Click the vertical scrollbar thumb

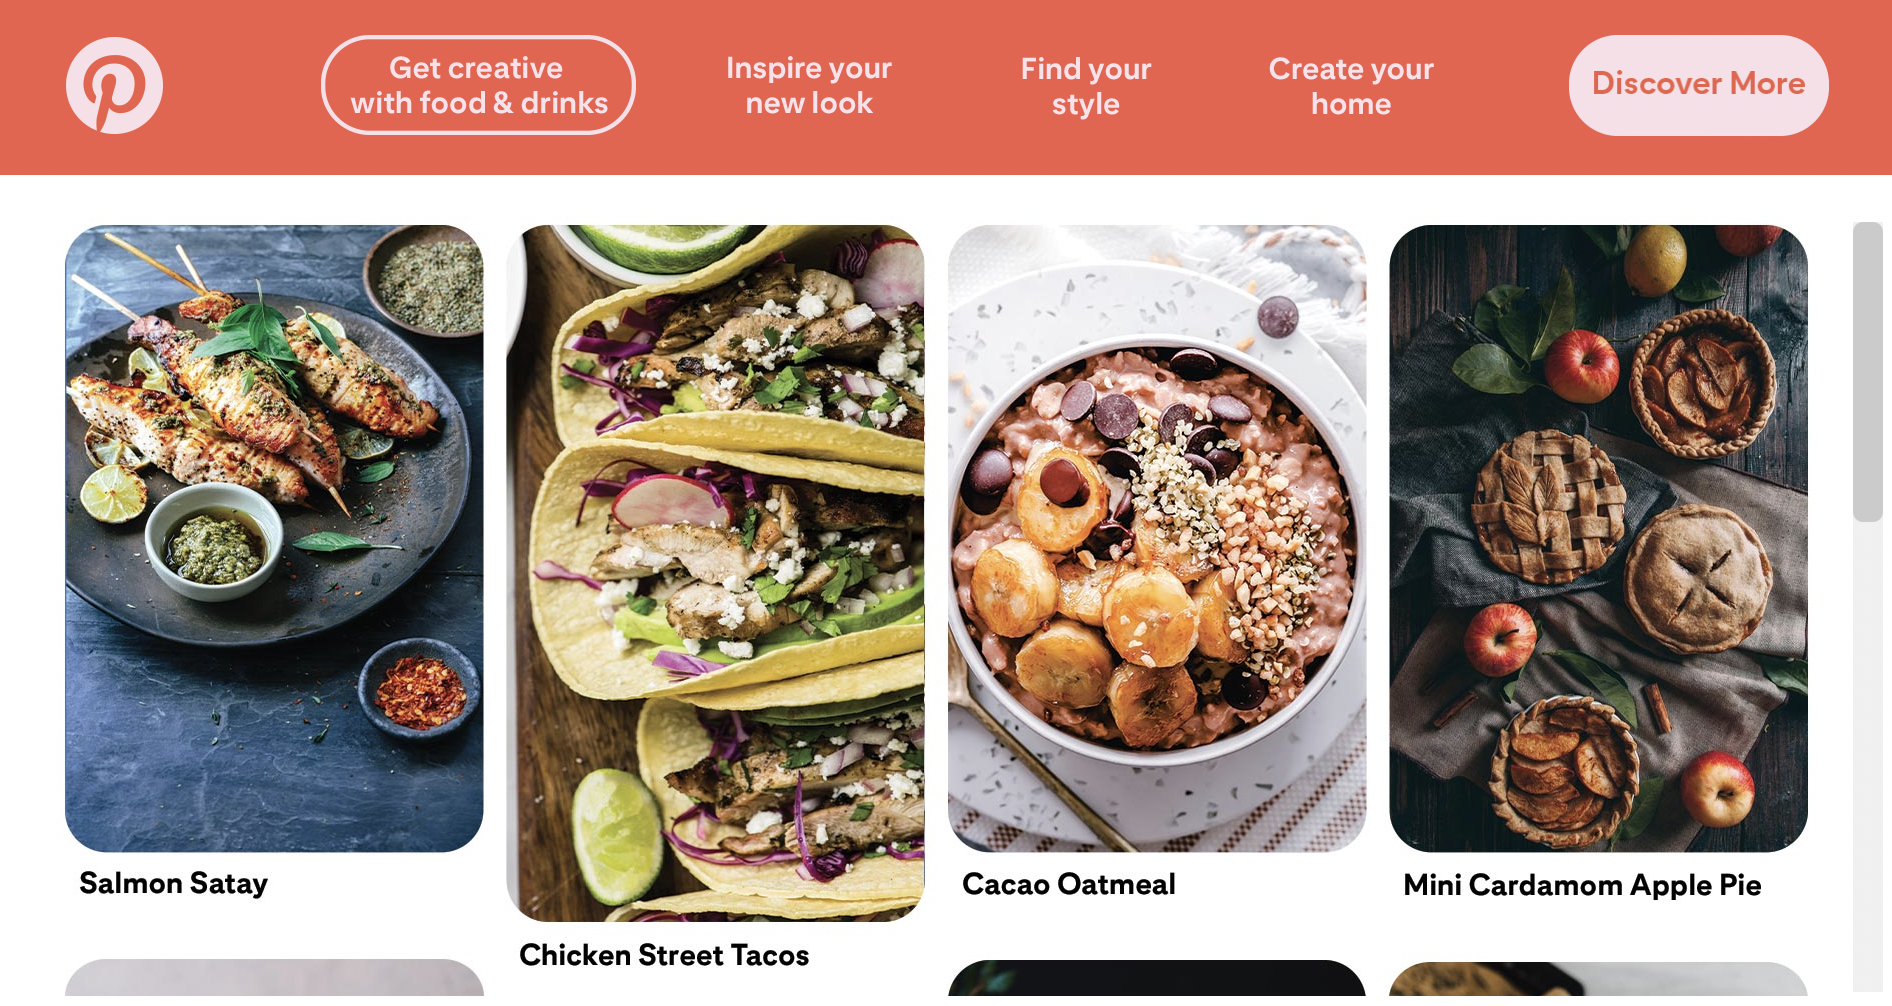(1867, 372)
